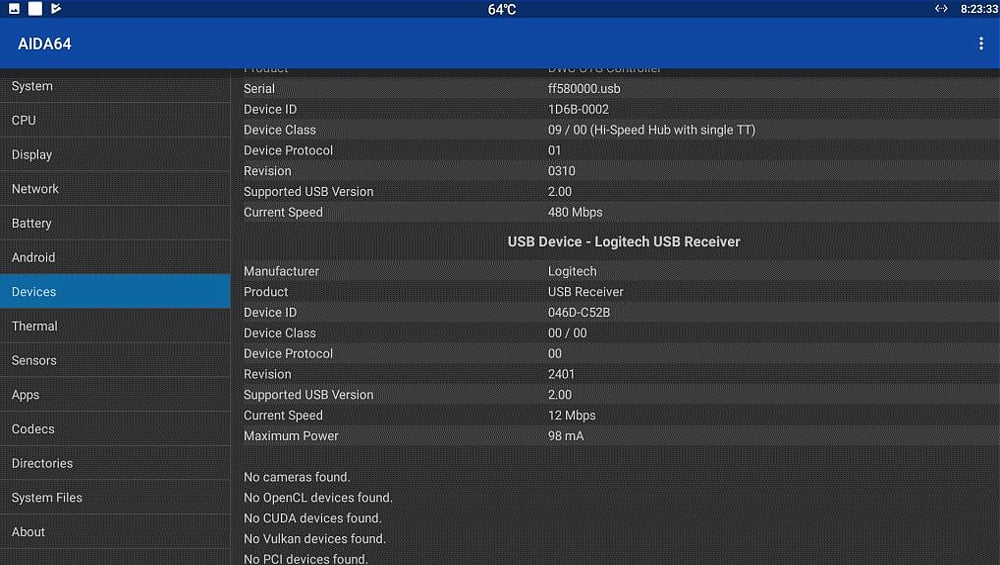1000x565 pixels.
Task: Show Battery information
Action: [x=115, y=223]
